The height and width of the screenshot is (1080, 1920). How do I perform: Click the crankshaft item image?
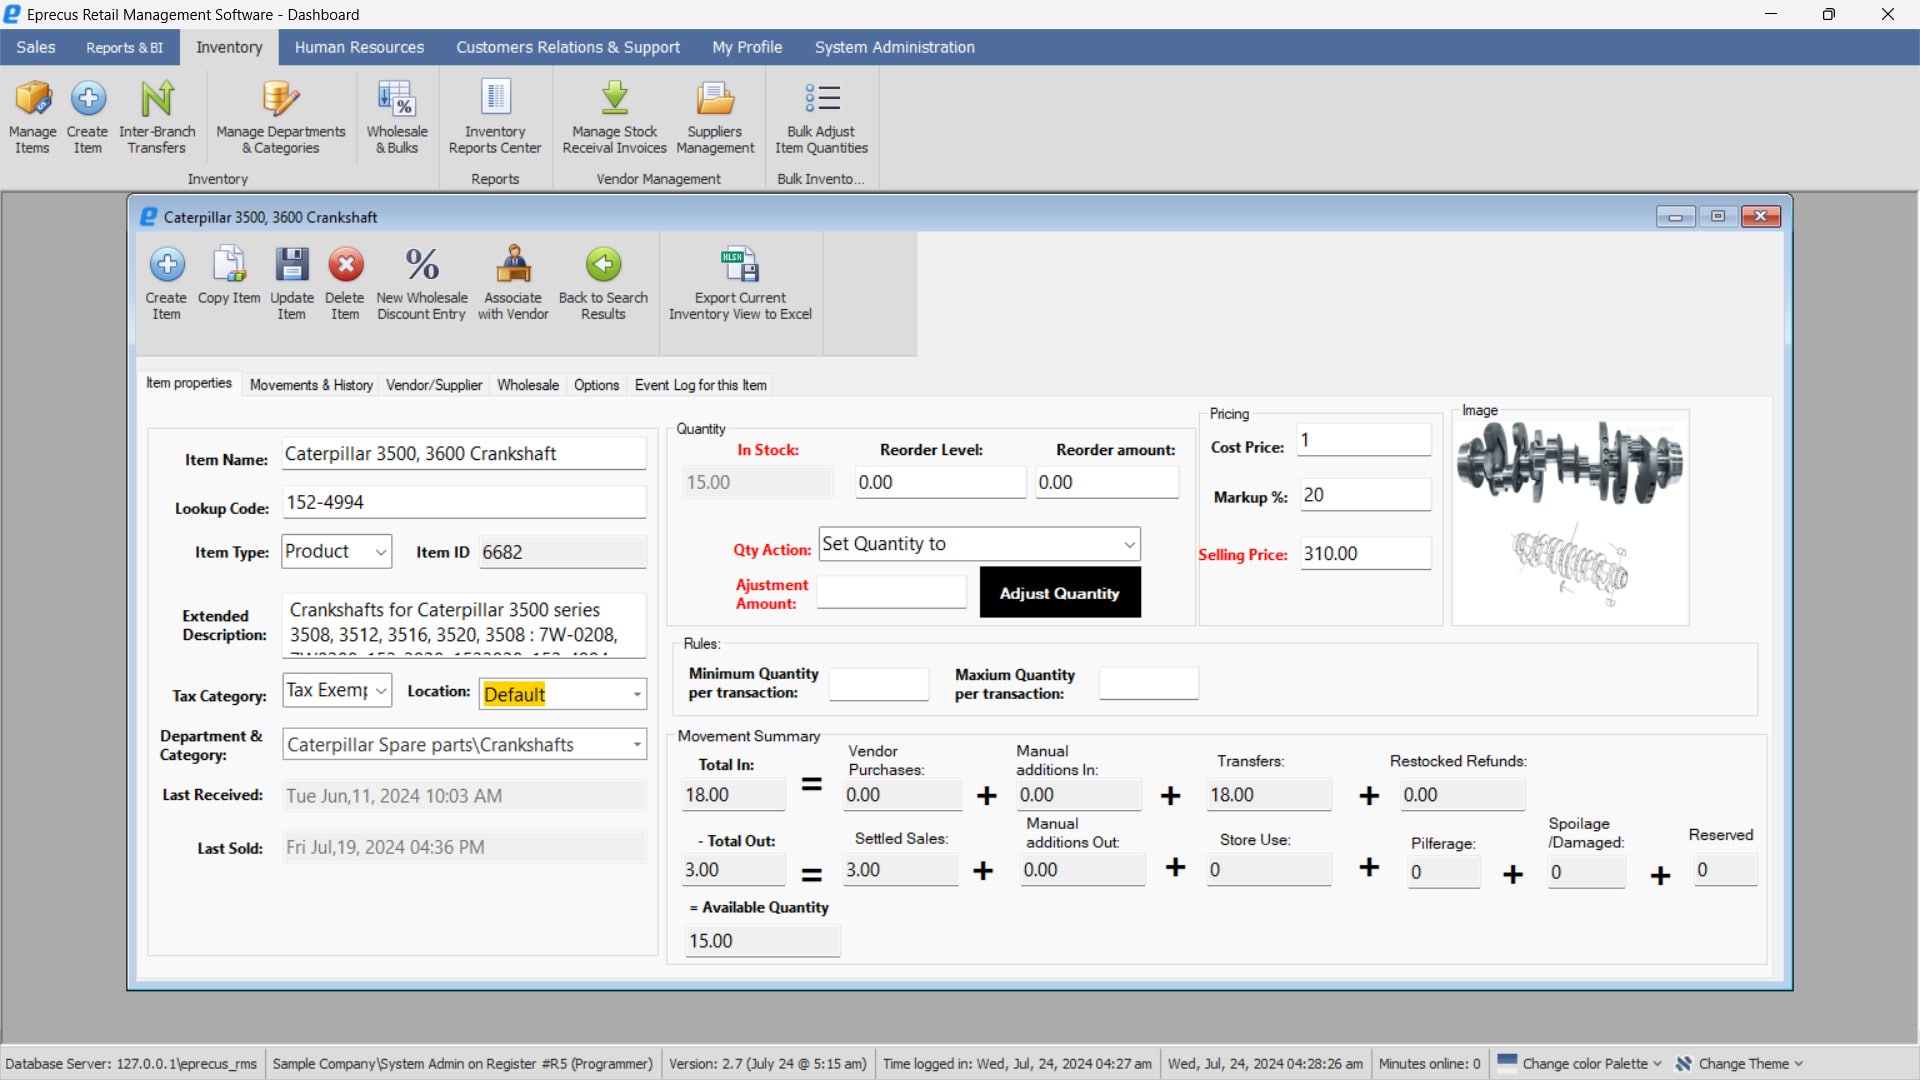(x=1570, y=518)
